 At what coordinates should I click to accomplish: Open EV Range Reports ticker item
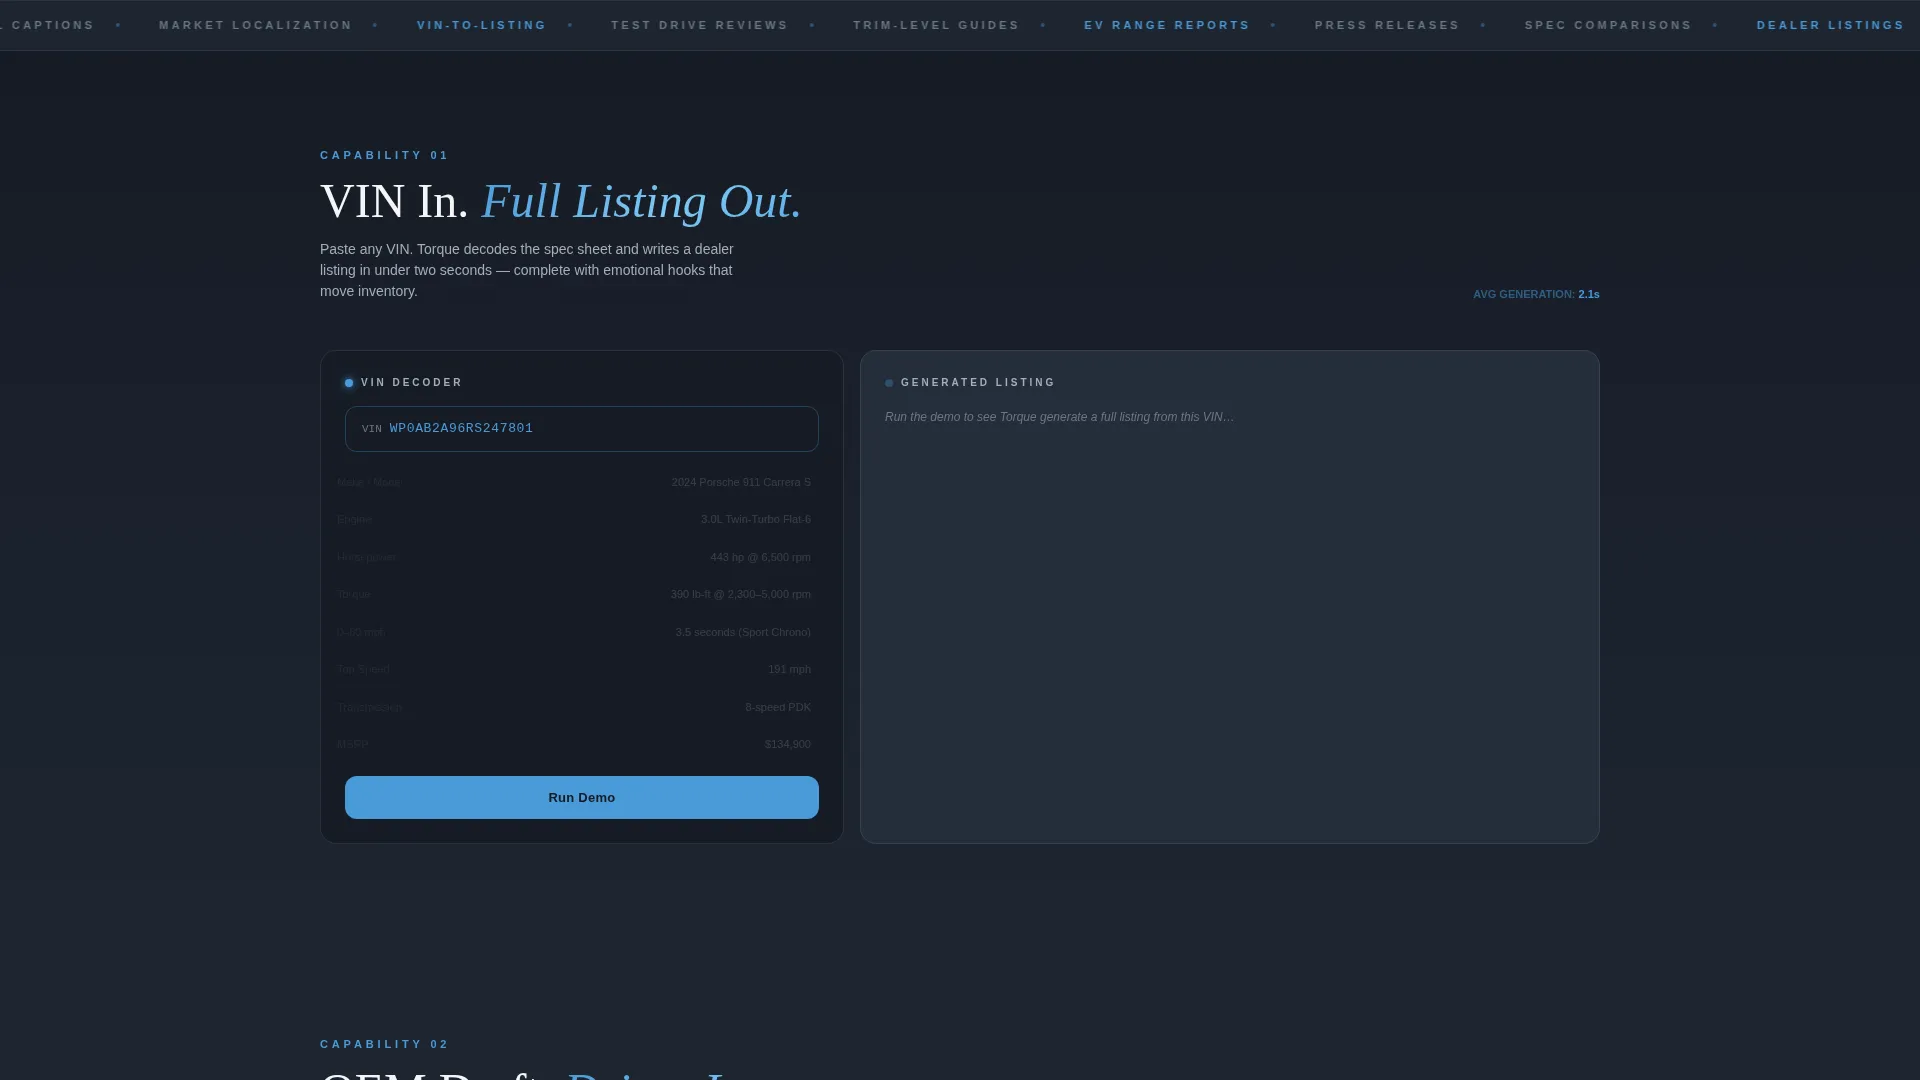(x=1167, y=25)
